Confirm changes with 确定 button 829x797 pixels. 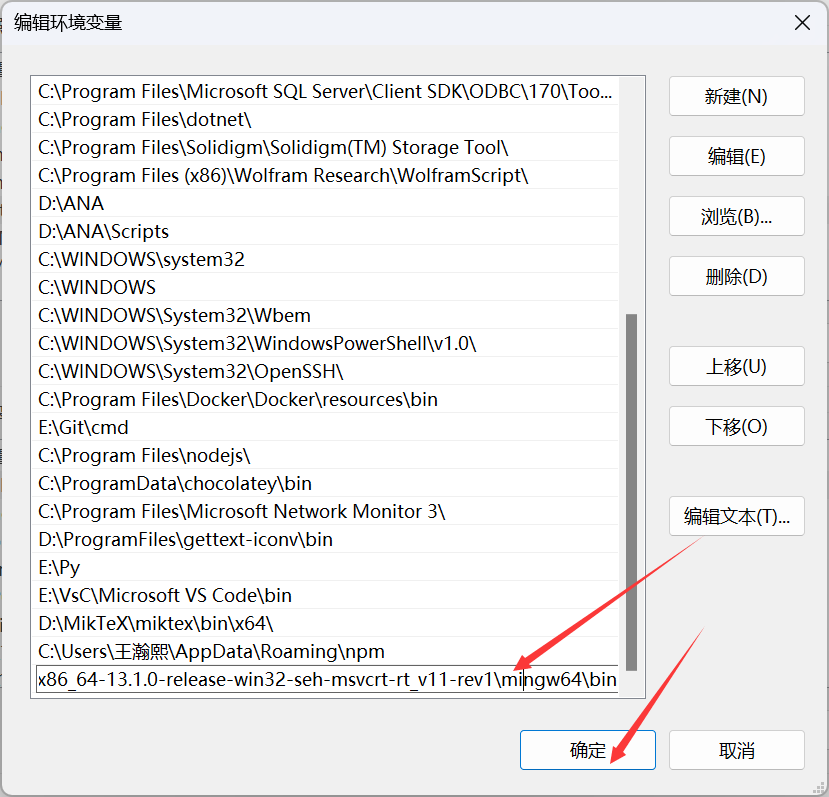point(587,750)
